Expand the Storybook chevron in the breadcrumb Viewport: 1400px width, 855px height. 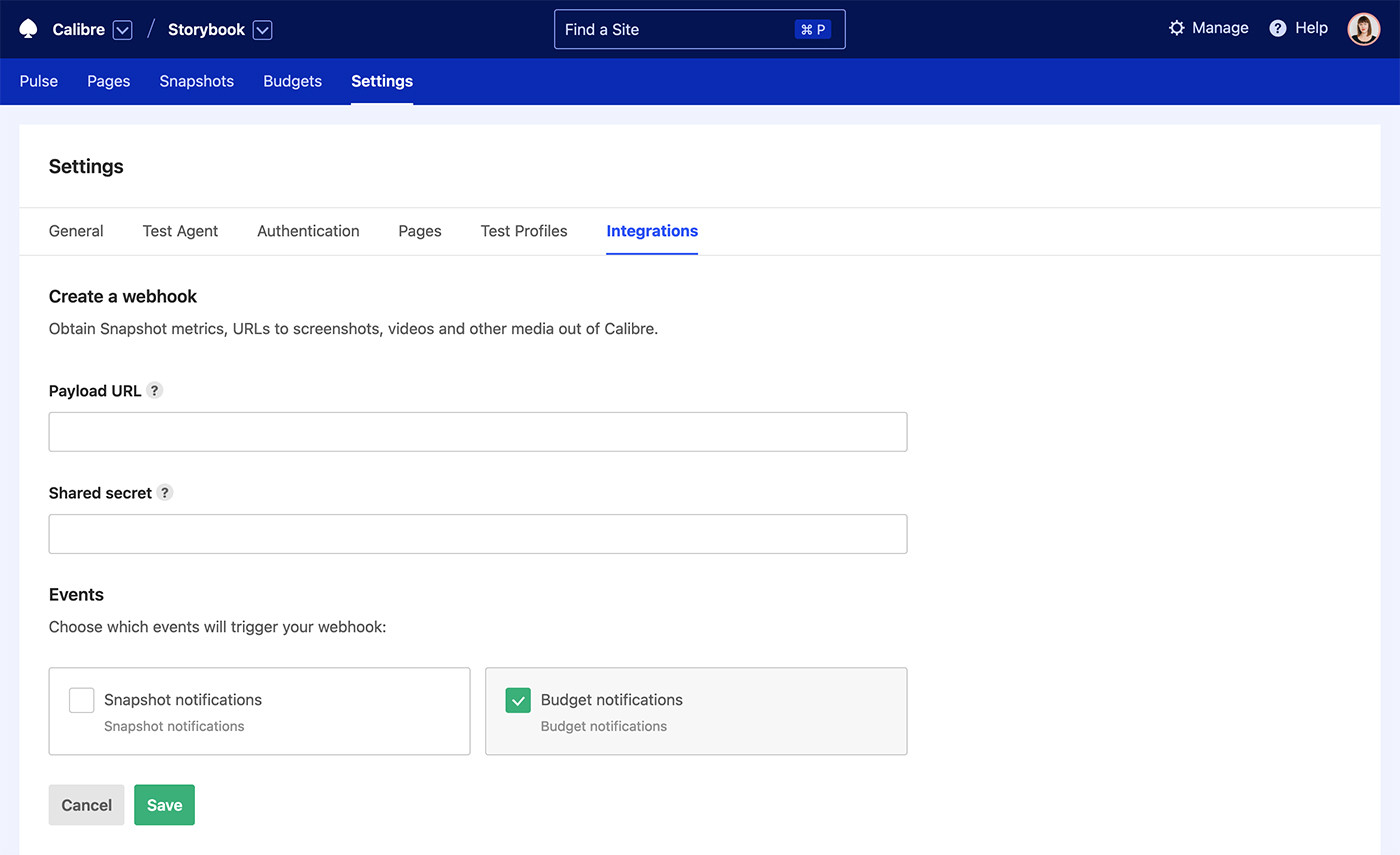pyautogui.click(x=262, y=29)
